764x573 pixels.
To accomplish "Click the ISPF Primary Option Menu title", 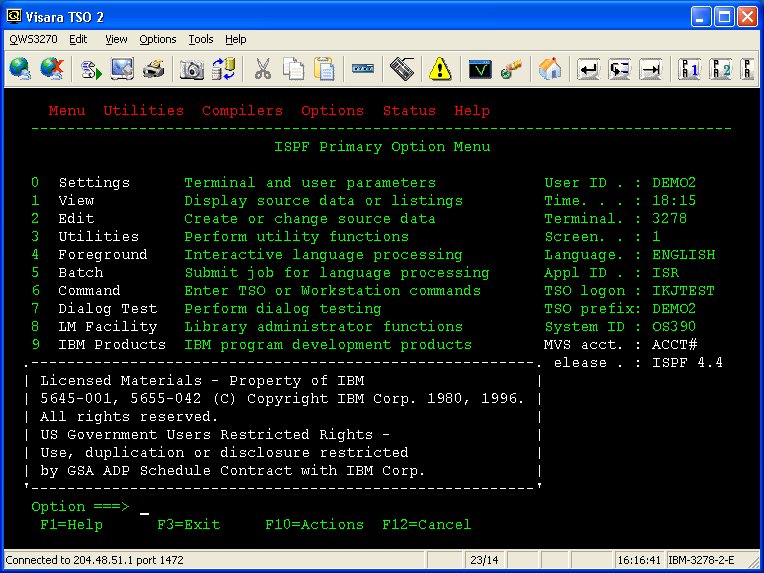I will (382, 147).
